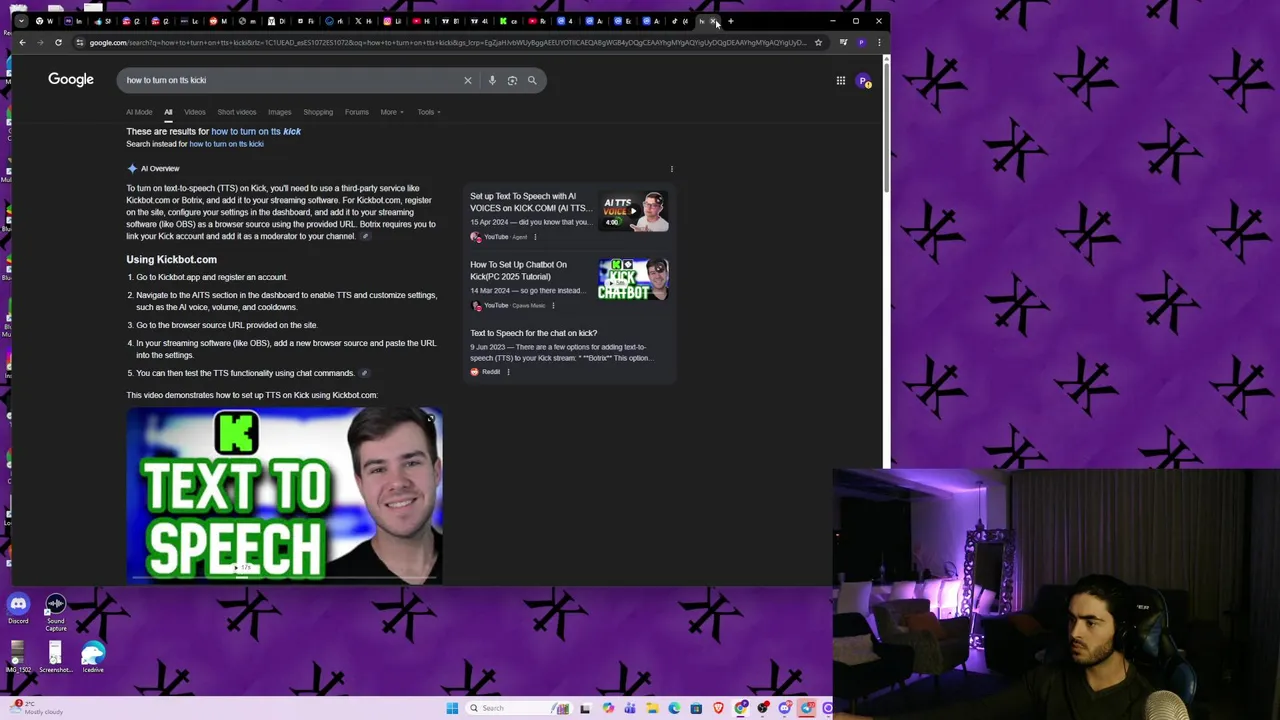Play the TEXT TO SPEECH video thumbnail
The image size is (1280, 720).
click(284, 495)
